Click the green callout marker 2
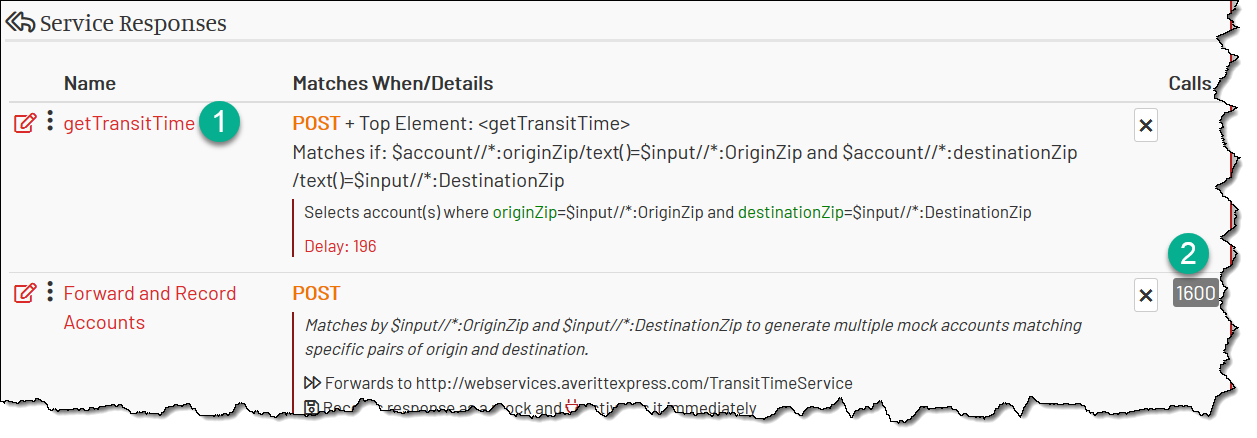 click(1187, 254)
